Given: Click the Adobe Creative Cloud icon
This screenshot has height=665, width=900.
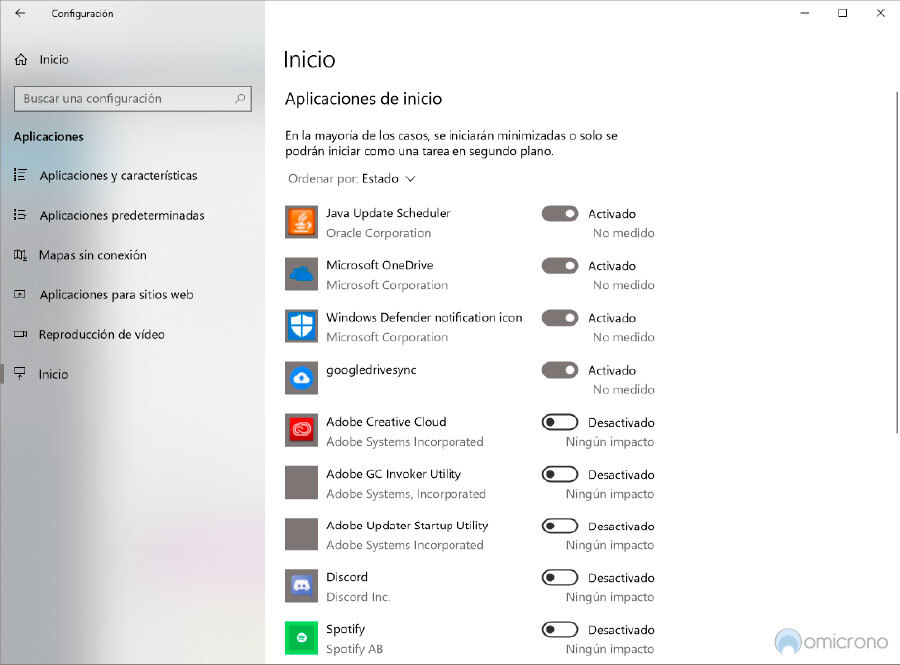Looking at the screenshot, I should point(301,430).
